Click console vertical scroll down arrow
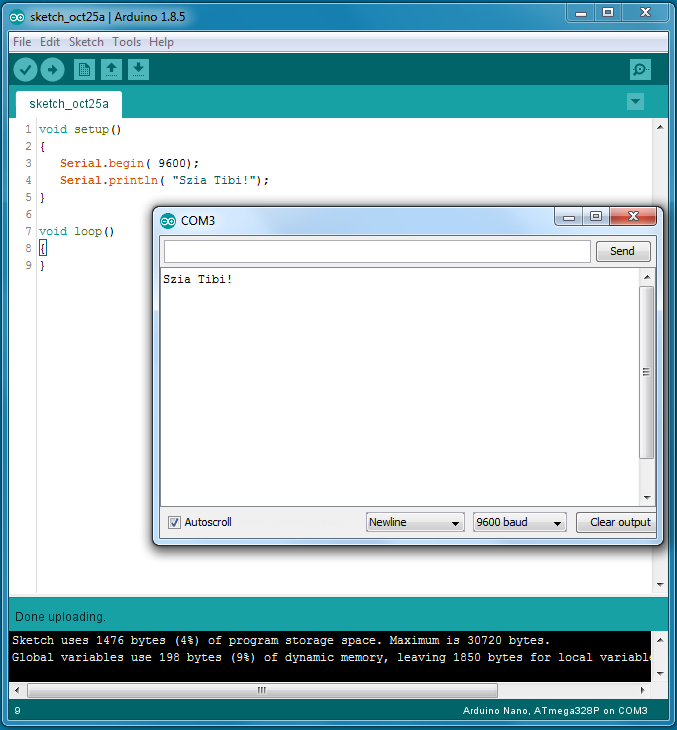 (x=660, y=673)
